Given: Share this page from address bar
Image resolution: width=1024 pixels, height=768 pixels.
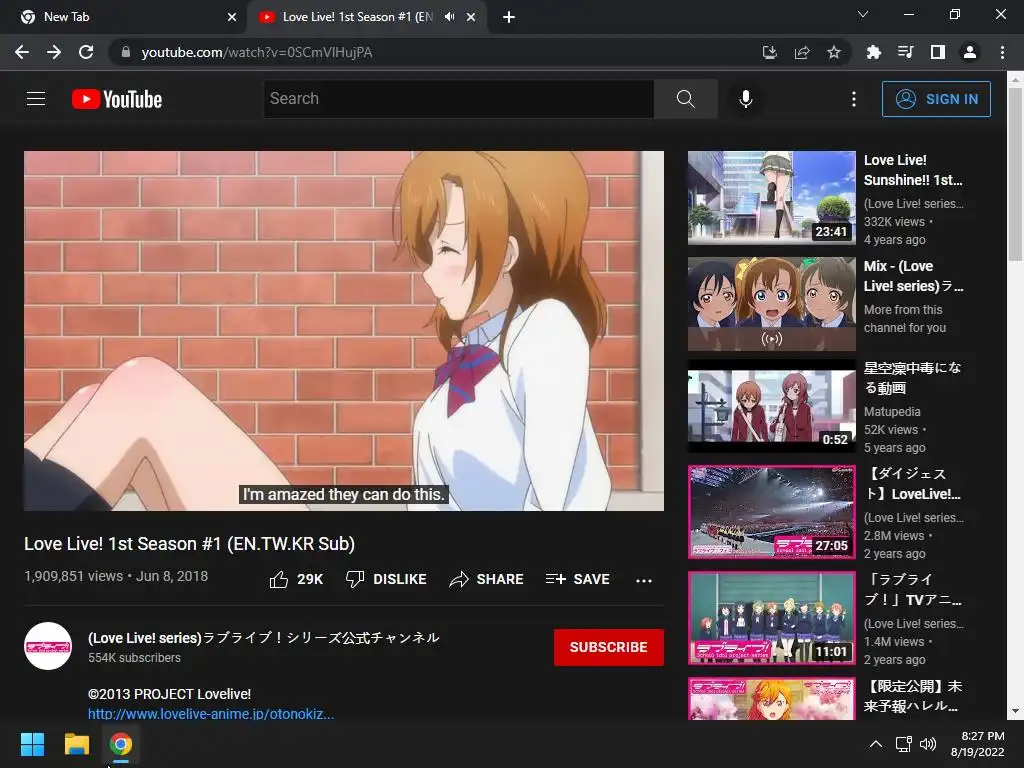Looking at the screenshot, I should 802,52.
